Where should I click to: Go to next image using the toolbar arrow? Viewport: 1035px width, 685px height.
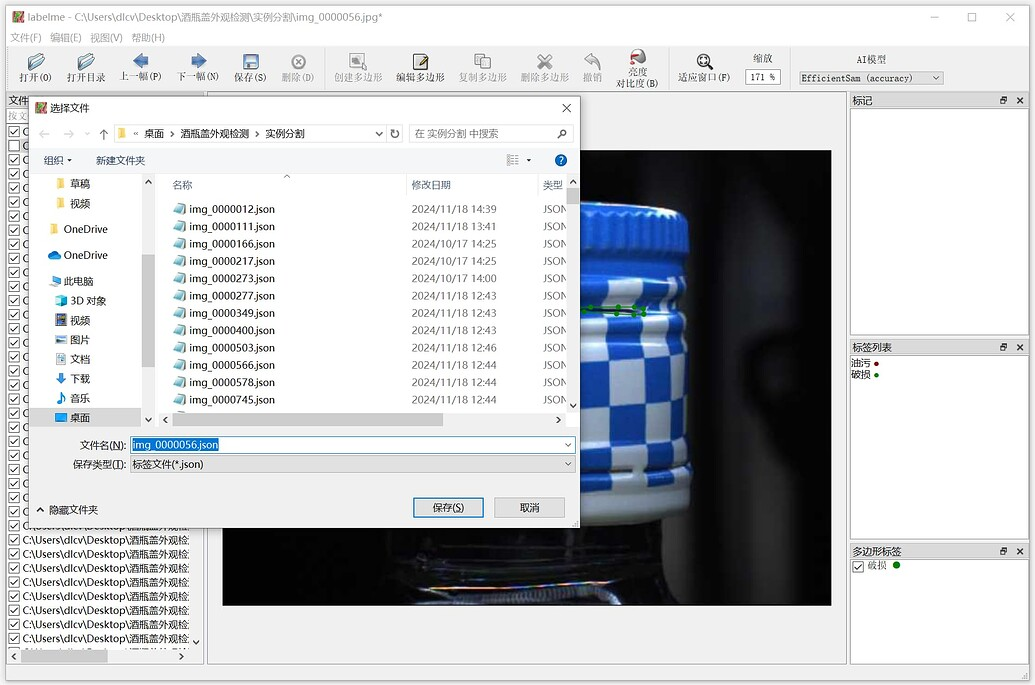[199, 61]
